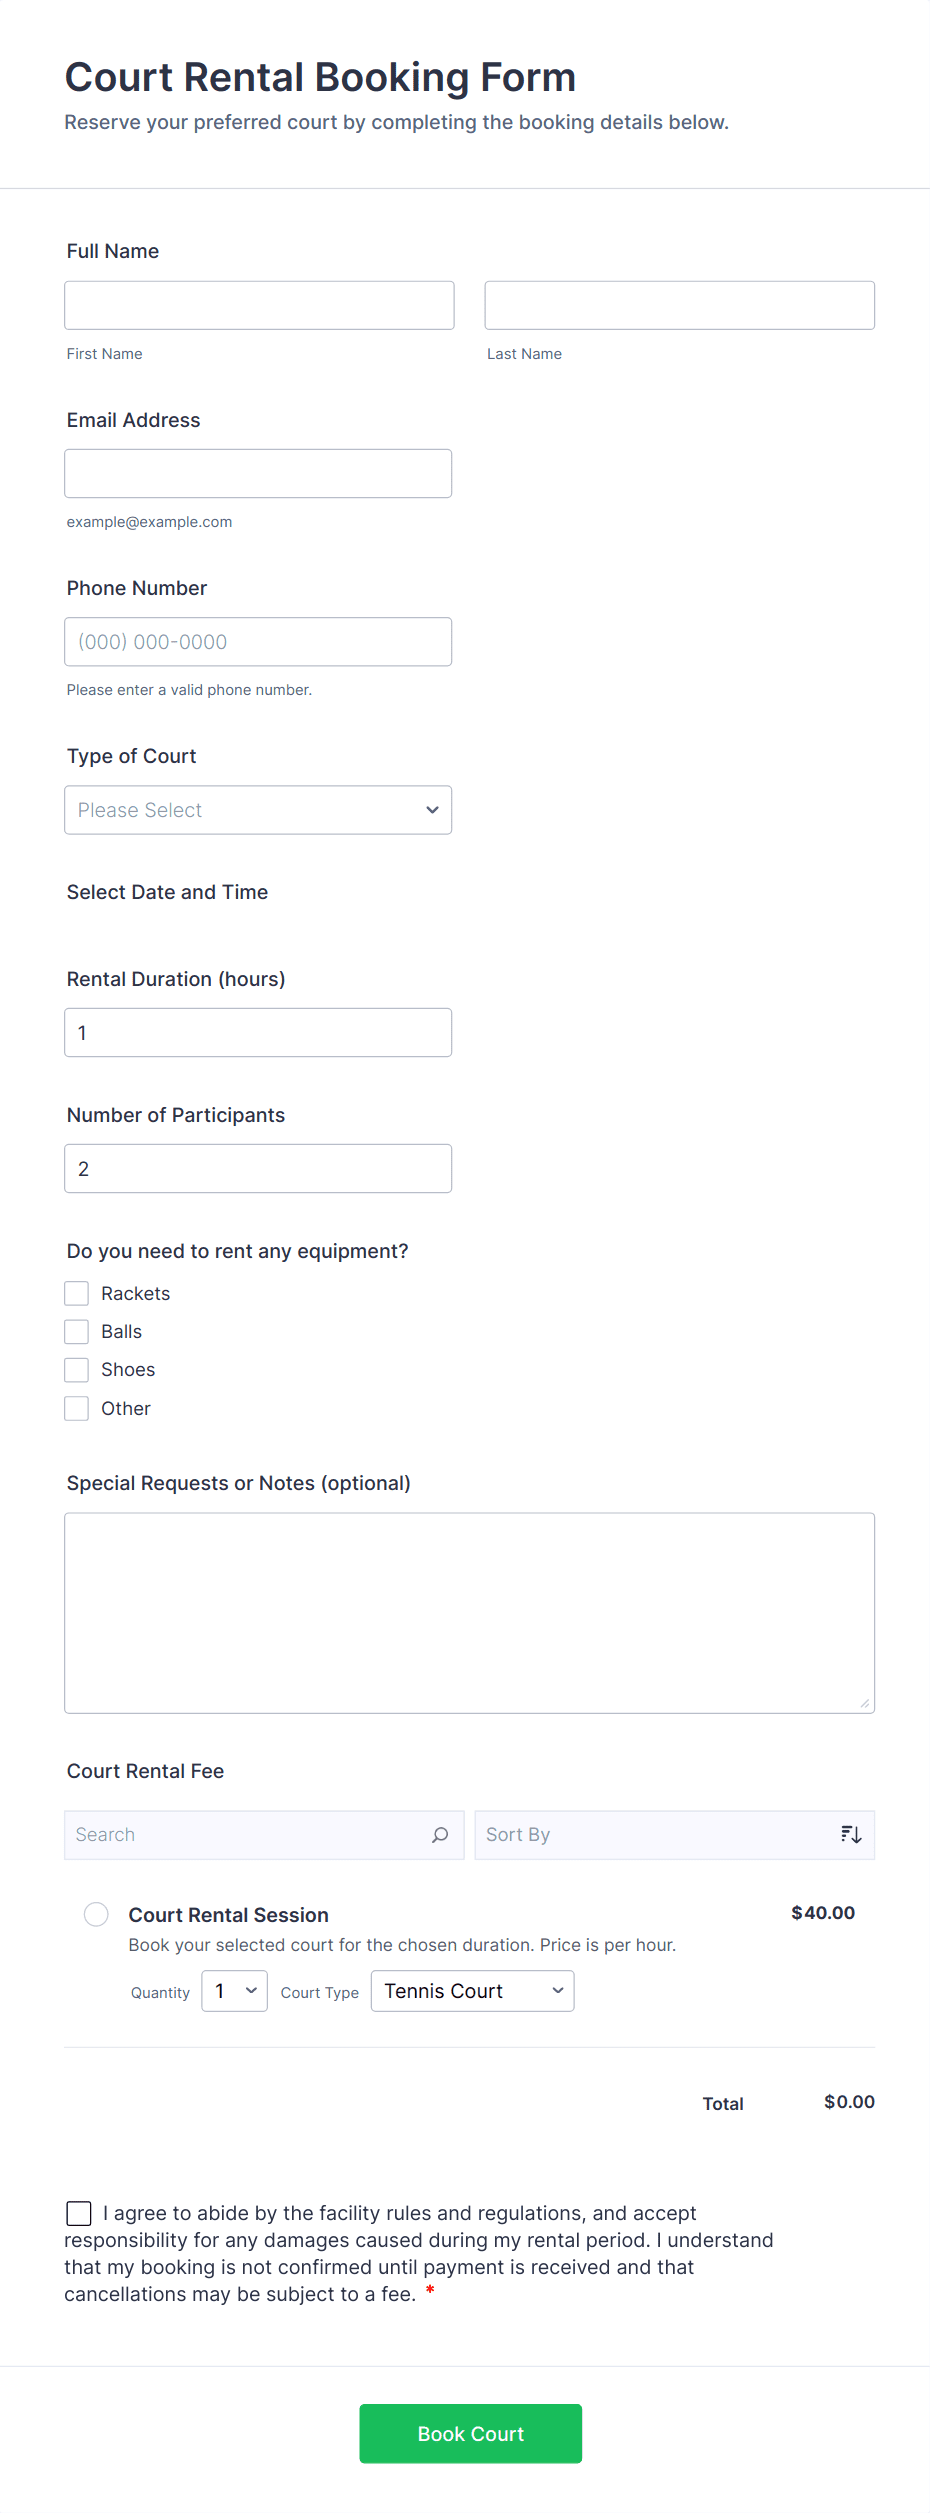Enable the Other equipment checkbox

[77, 1409]
